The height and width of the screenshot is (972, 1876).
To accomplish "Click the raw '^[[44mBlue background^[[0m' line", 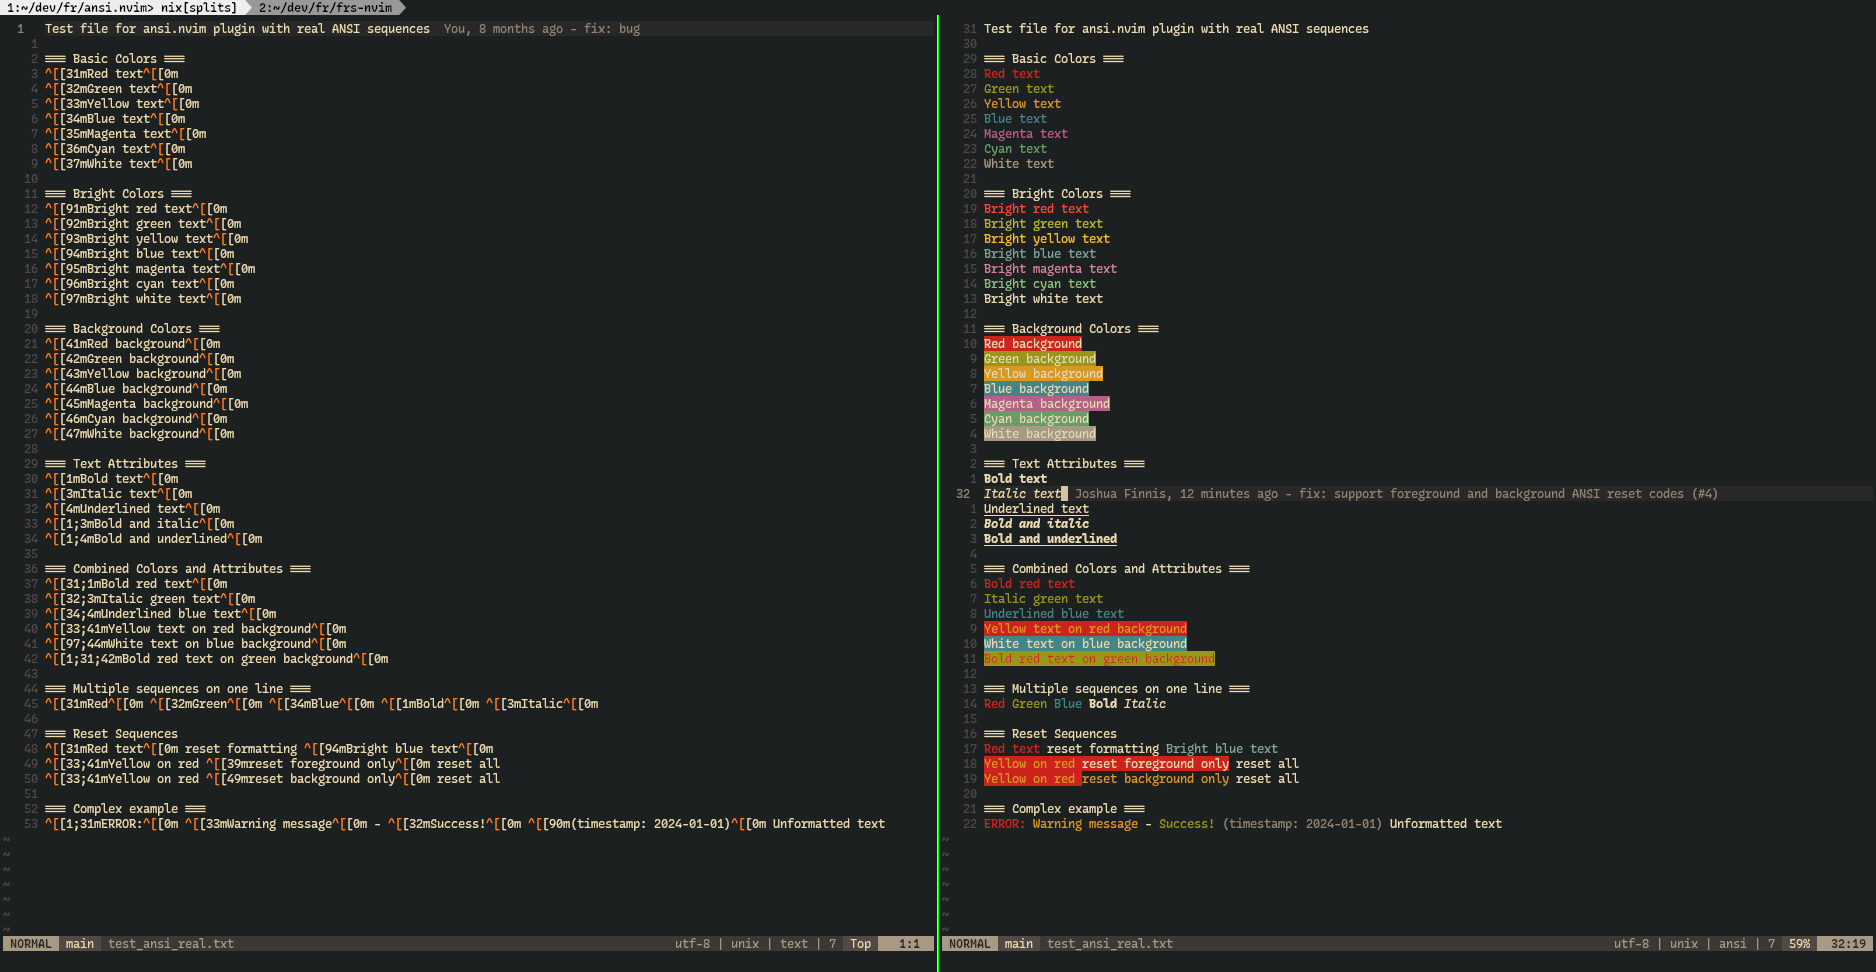I will 136,389.
